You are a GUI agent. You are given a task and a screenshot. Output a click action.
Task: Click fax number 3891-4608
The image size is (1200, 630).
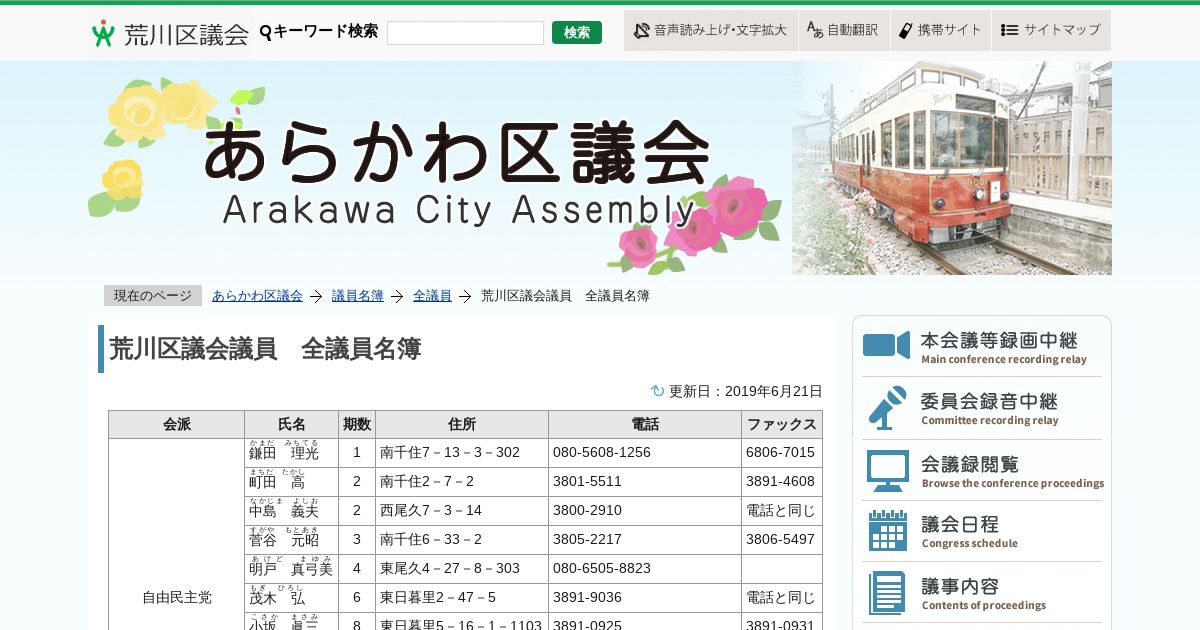point(780,481)
